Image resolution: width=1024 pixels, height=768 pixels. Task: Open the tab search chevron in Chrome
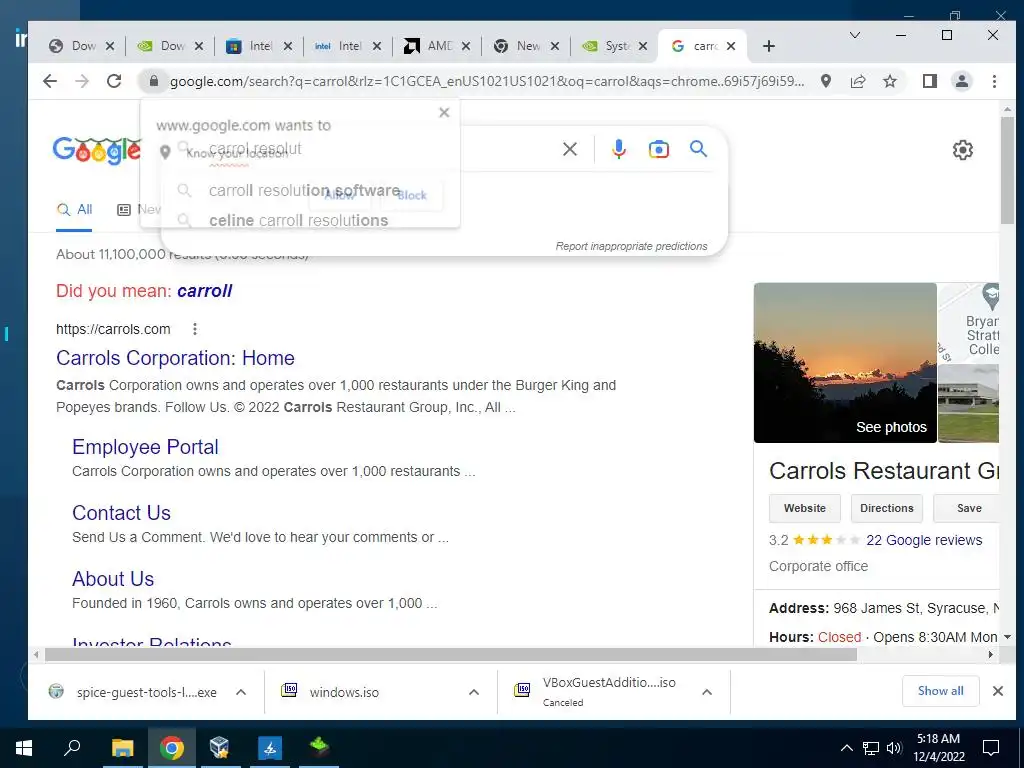[x=854, y=35]
